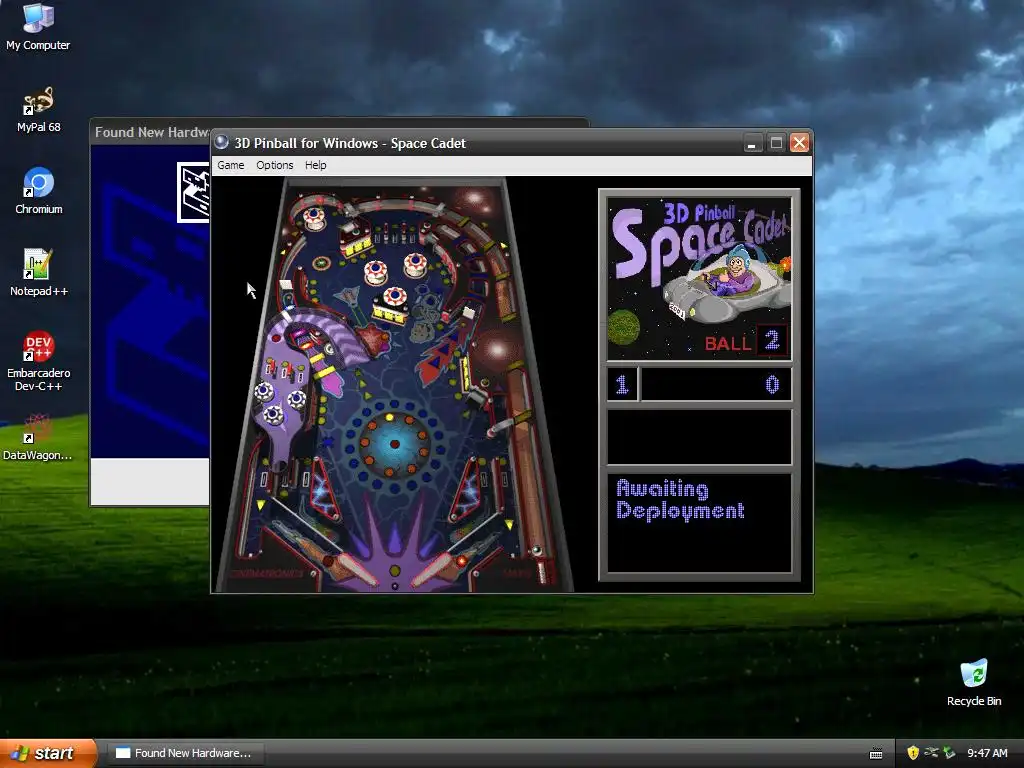This screenshot has height=768, width=1024.
Task: Select the DataWagon desktop shortcut
Action: pyautogui.click(x=38, y=437)
